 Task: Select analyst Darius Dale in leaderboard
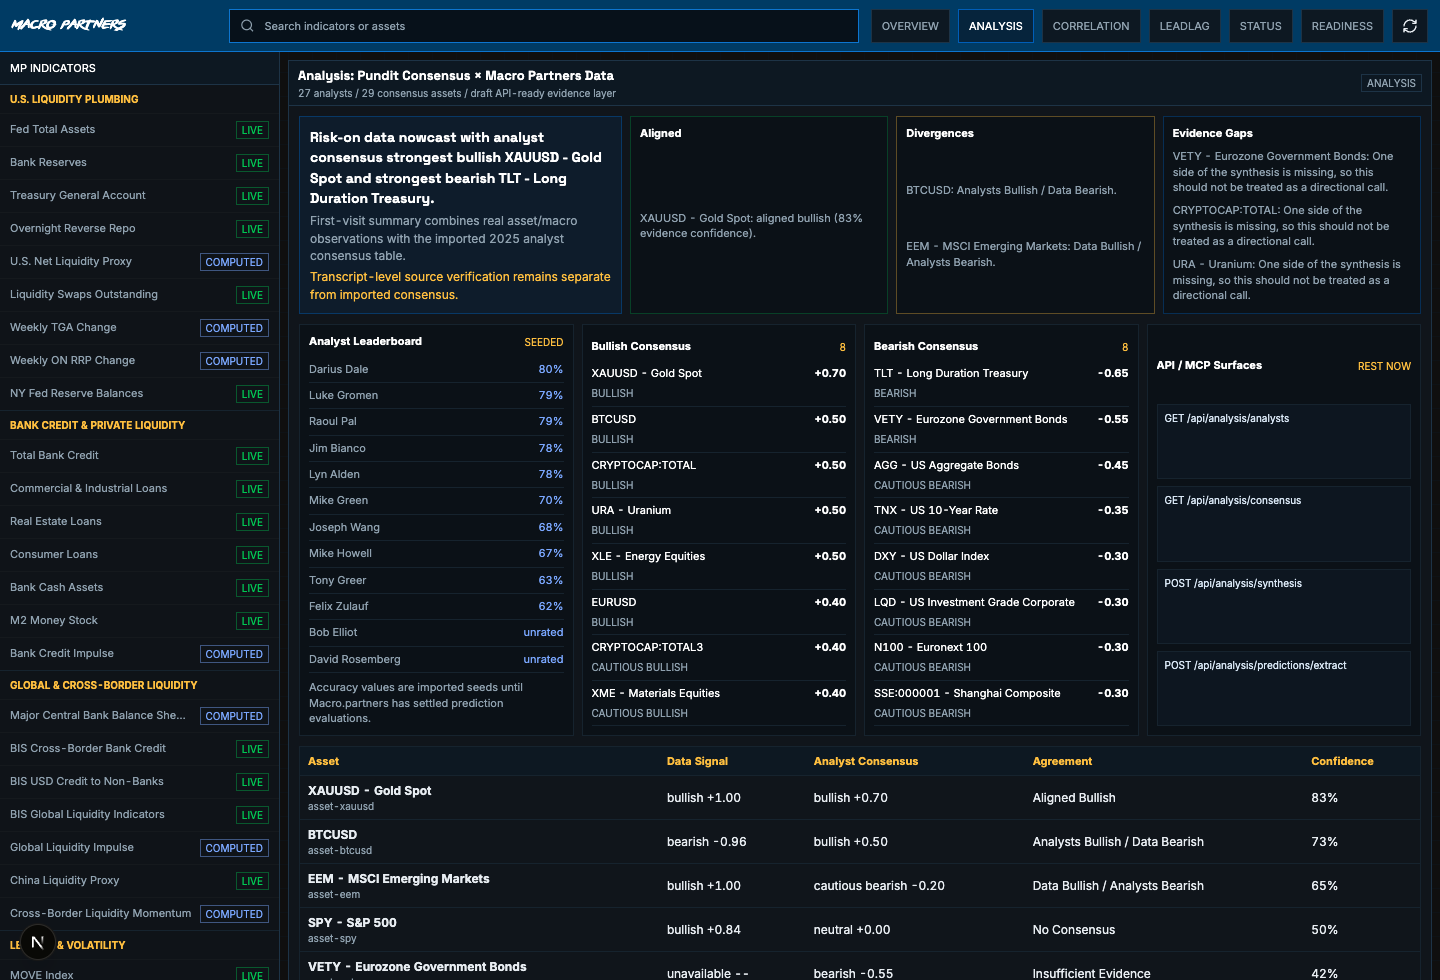coord(436,369)
